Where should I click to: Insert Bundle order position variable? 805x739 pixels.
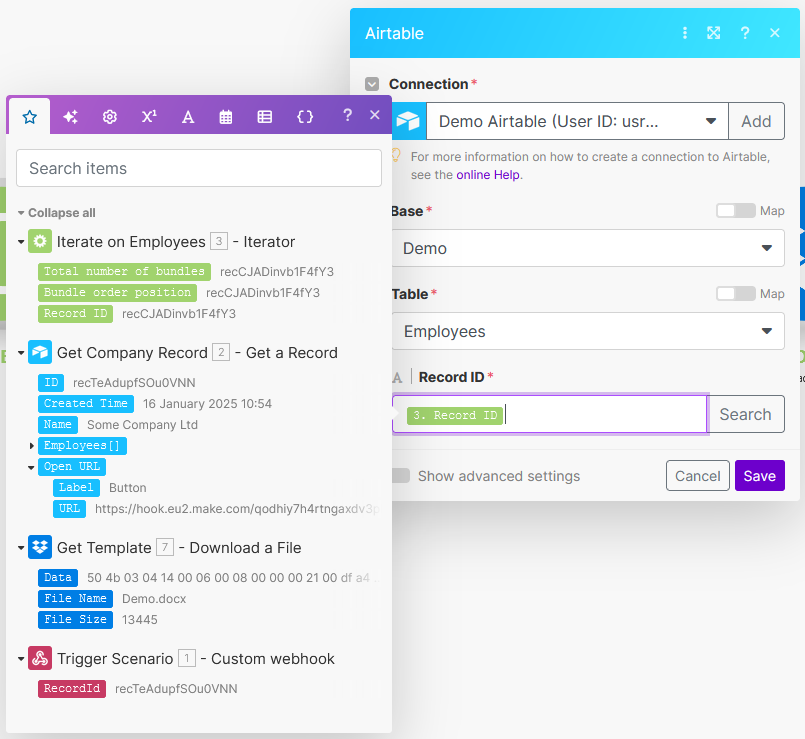click(x=117, y=292)
